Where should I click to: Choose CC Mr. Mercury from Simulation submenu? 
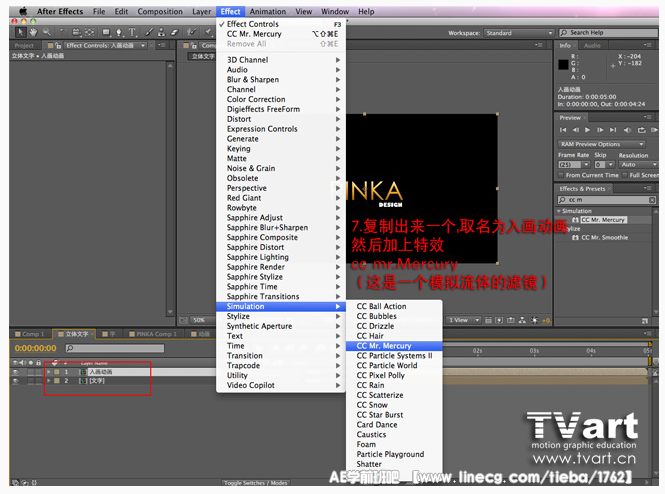pos(394,346)
